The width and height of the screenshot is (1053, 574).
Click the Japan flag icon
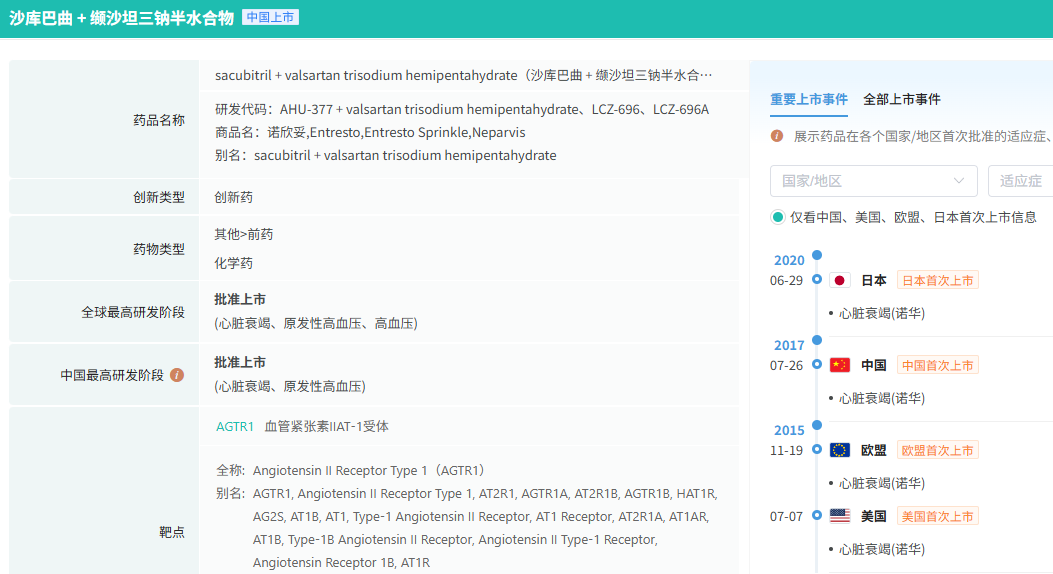point(840,281)
